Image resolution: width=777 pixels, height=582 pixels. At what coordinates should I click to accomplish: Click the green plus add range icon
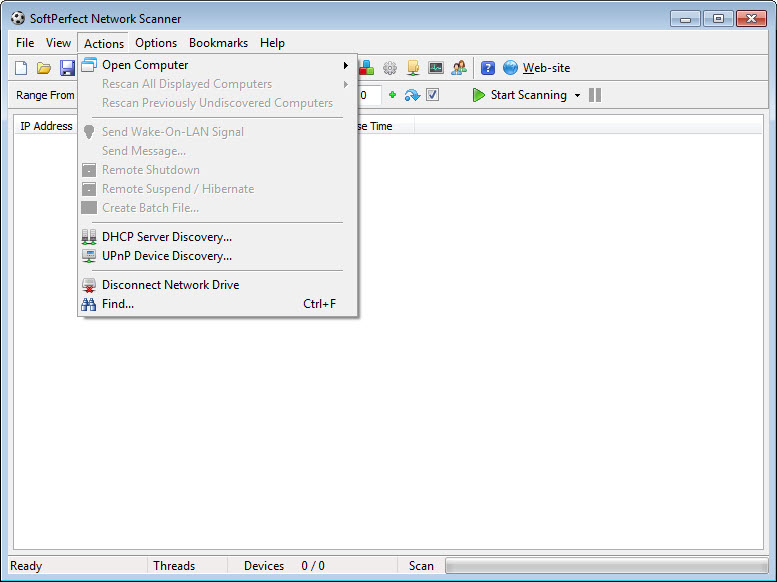click(x=392, y=95)
